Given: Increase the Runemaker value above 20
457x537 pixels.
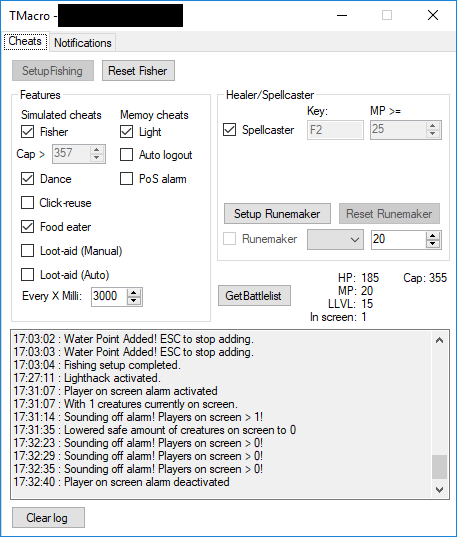Looking at the screenshot, I should (x=433, y=236).
